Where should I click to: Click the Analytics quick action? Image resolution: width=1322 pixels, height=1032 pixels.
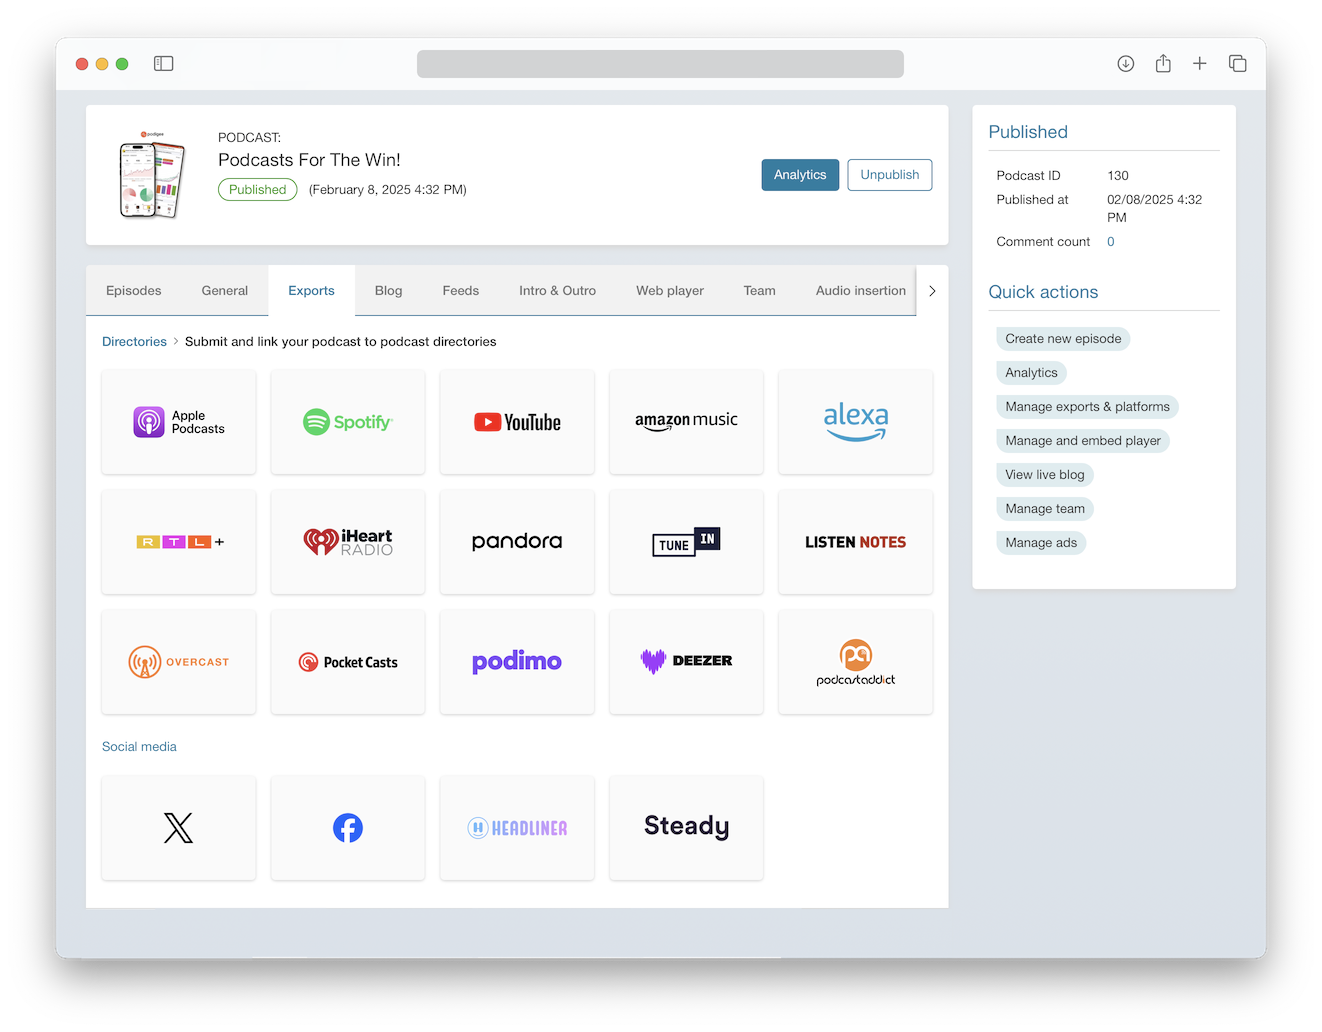[x=1031, y=373]
